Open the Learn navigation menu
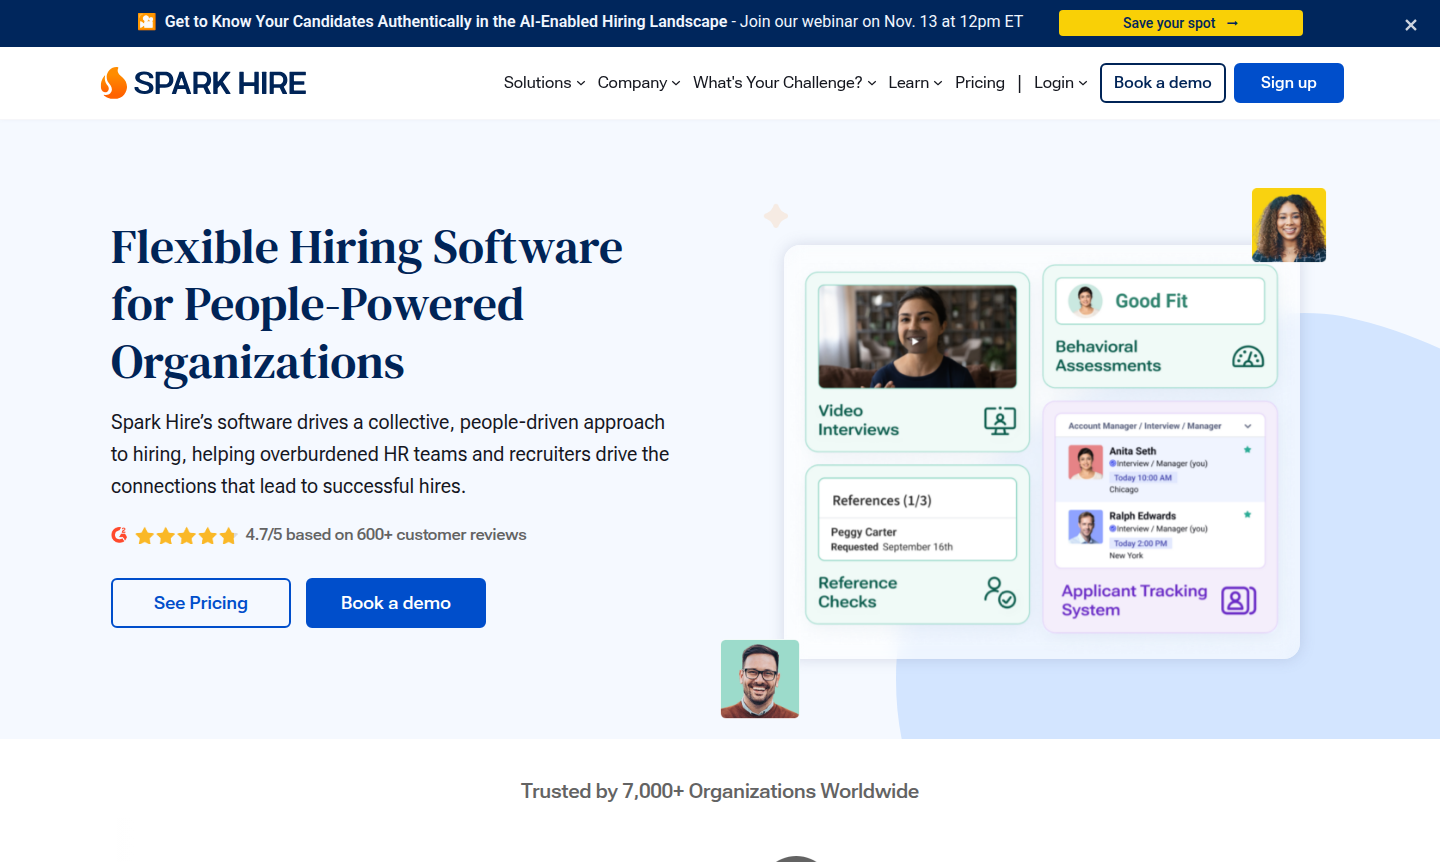The width and height of the screenshot is (1440, 862). (914, 83)
